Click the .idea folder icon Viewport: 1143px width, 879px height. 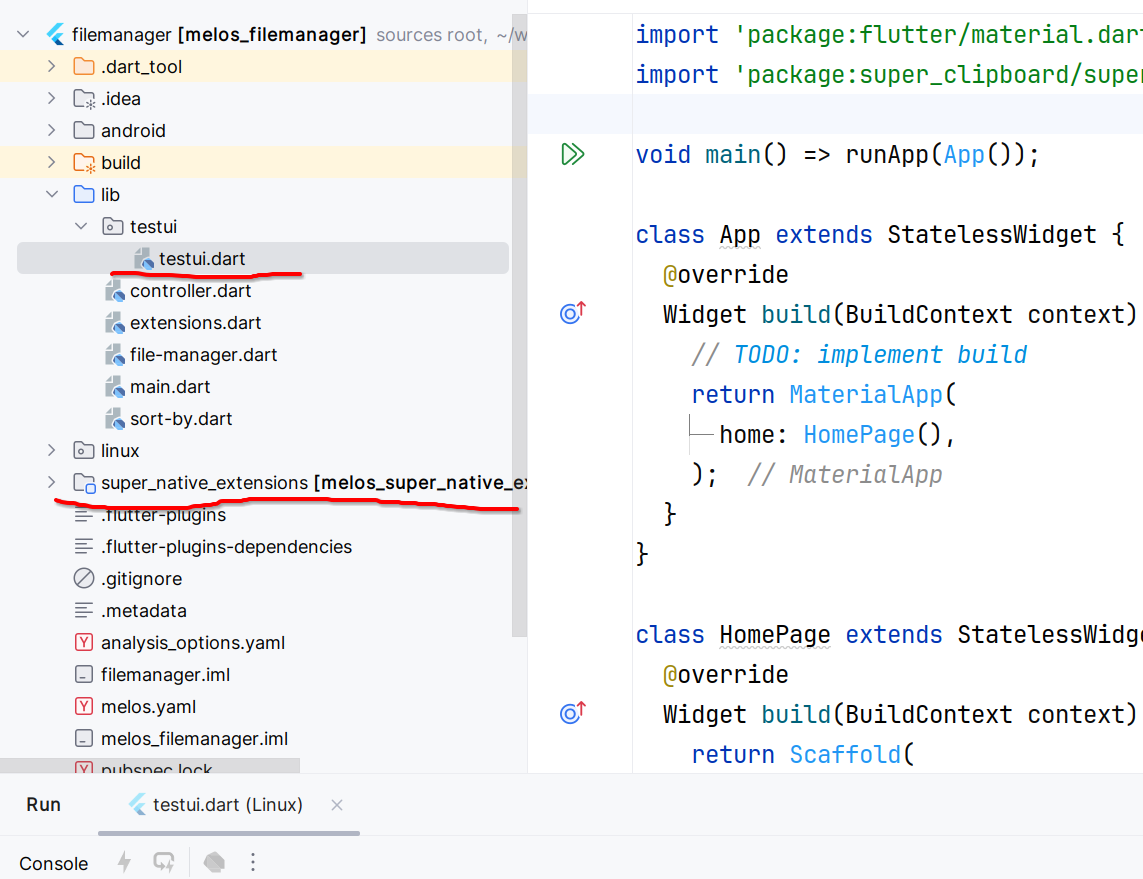(84, 98)
